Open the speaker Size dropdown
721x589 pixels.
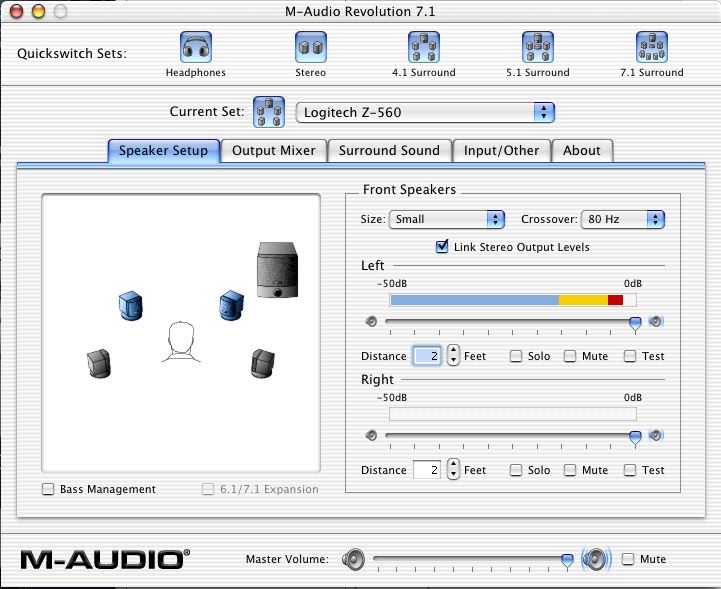446,219
